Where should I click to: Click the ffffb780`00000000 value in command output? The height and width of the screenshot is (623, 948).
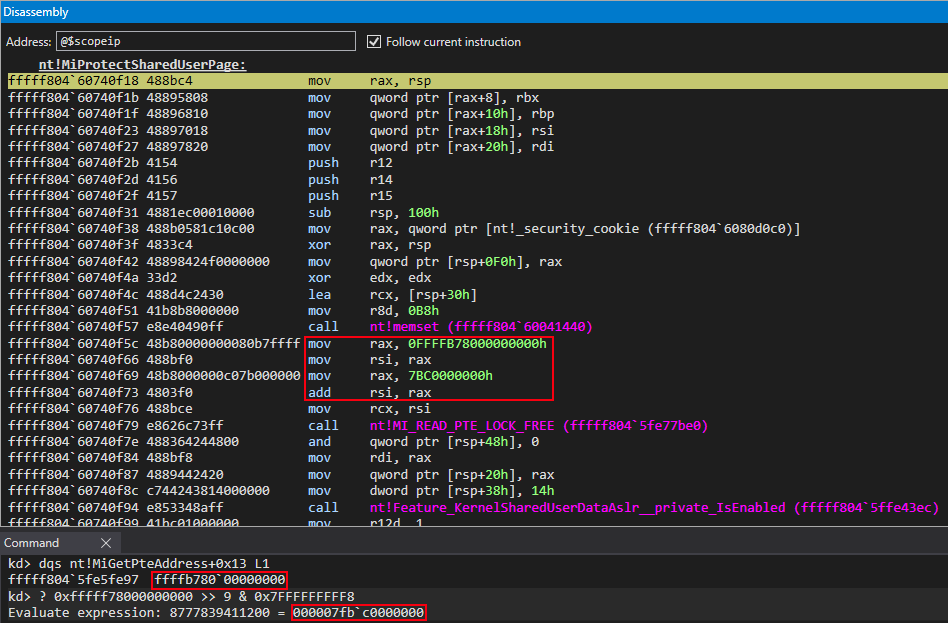click(219, 580)
